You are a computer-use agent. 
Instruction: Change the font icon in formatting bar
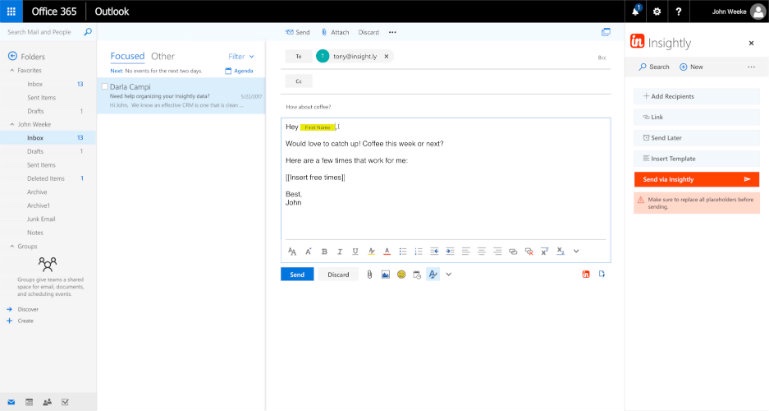click(x=292, y=252)
